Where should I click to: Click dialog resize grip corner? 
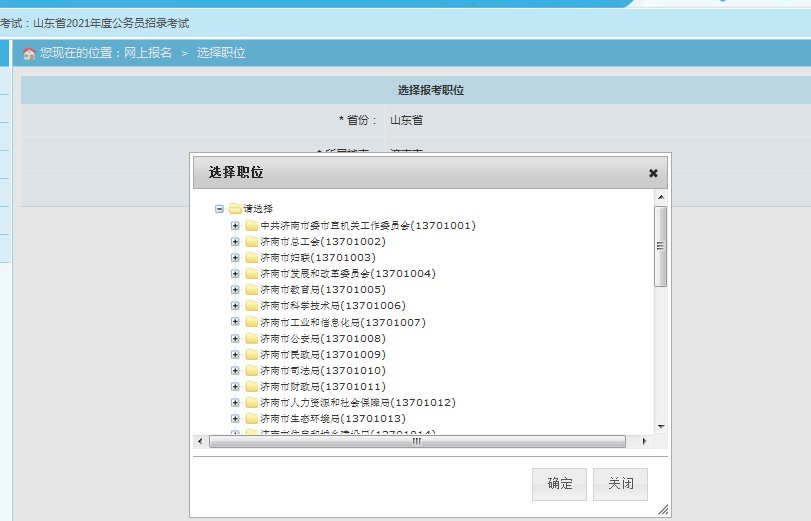tap(663, 510)
